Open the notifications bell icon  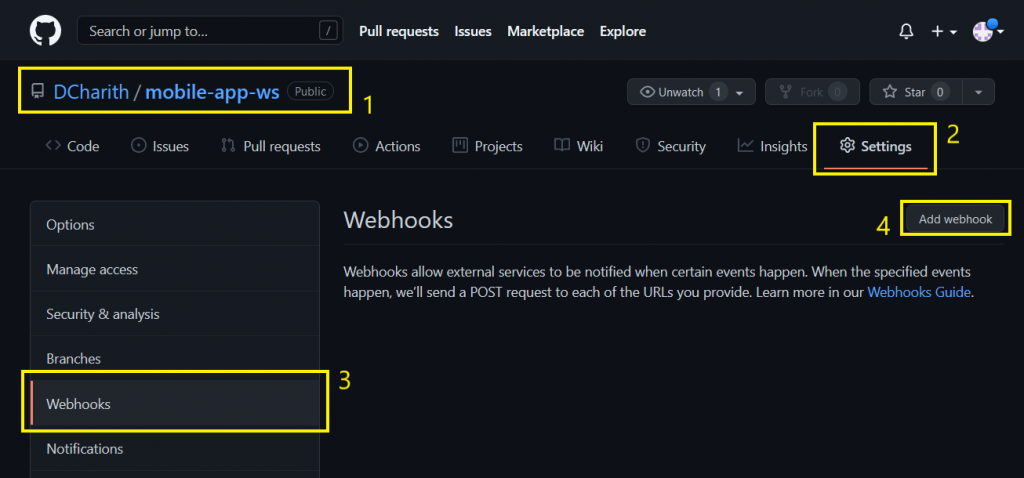906,31
